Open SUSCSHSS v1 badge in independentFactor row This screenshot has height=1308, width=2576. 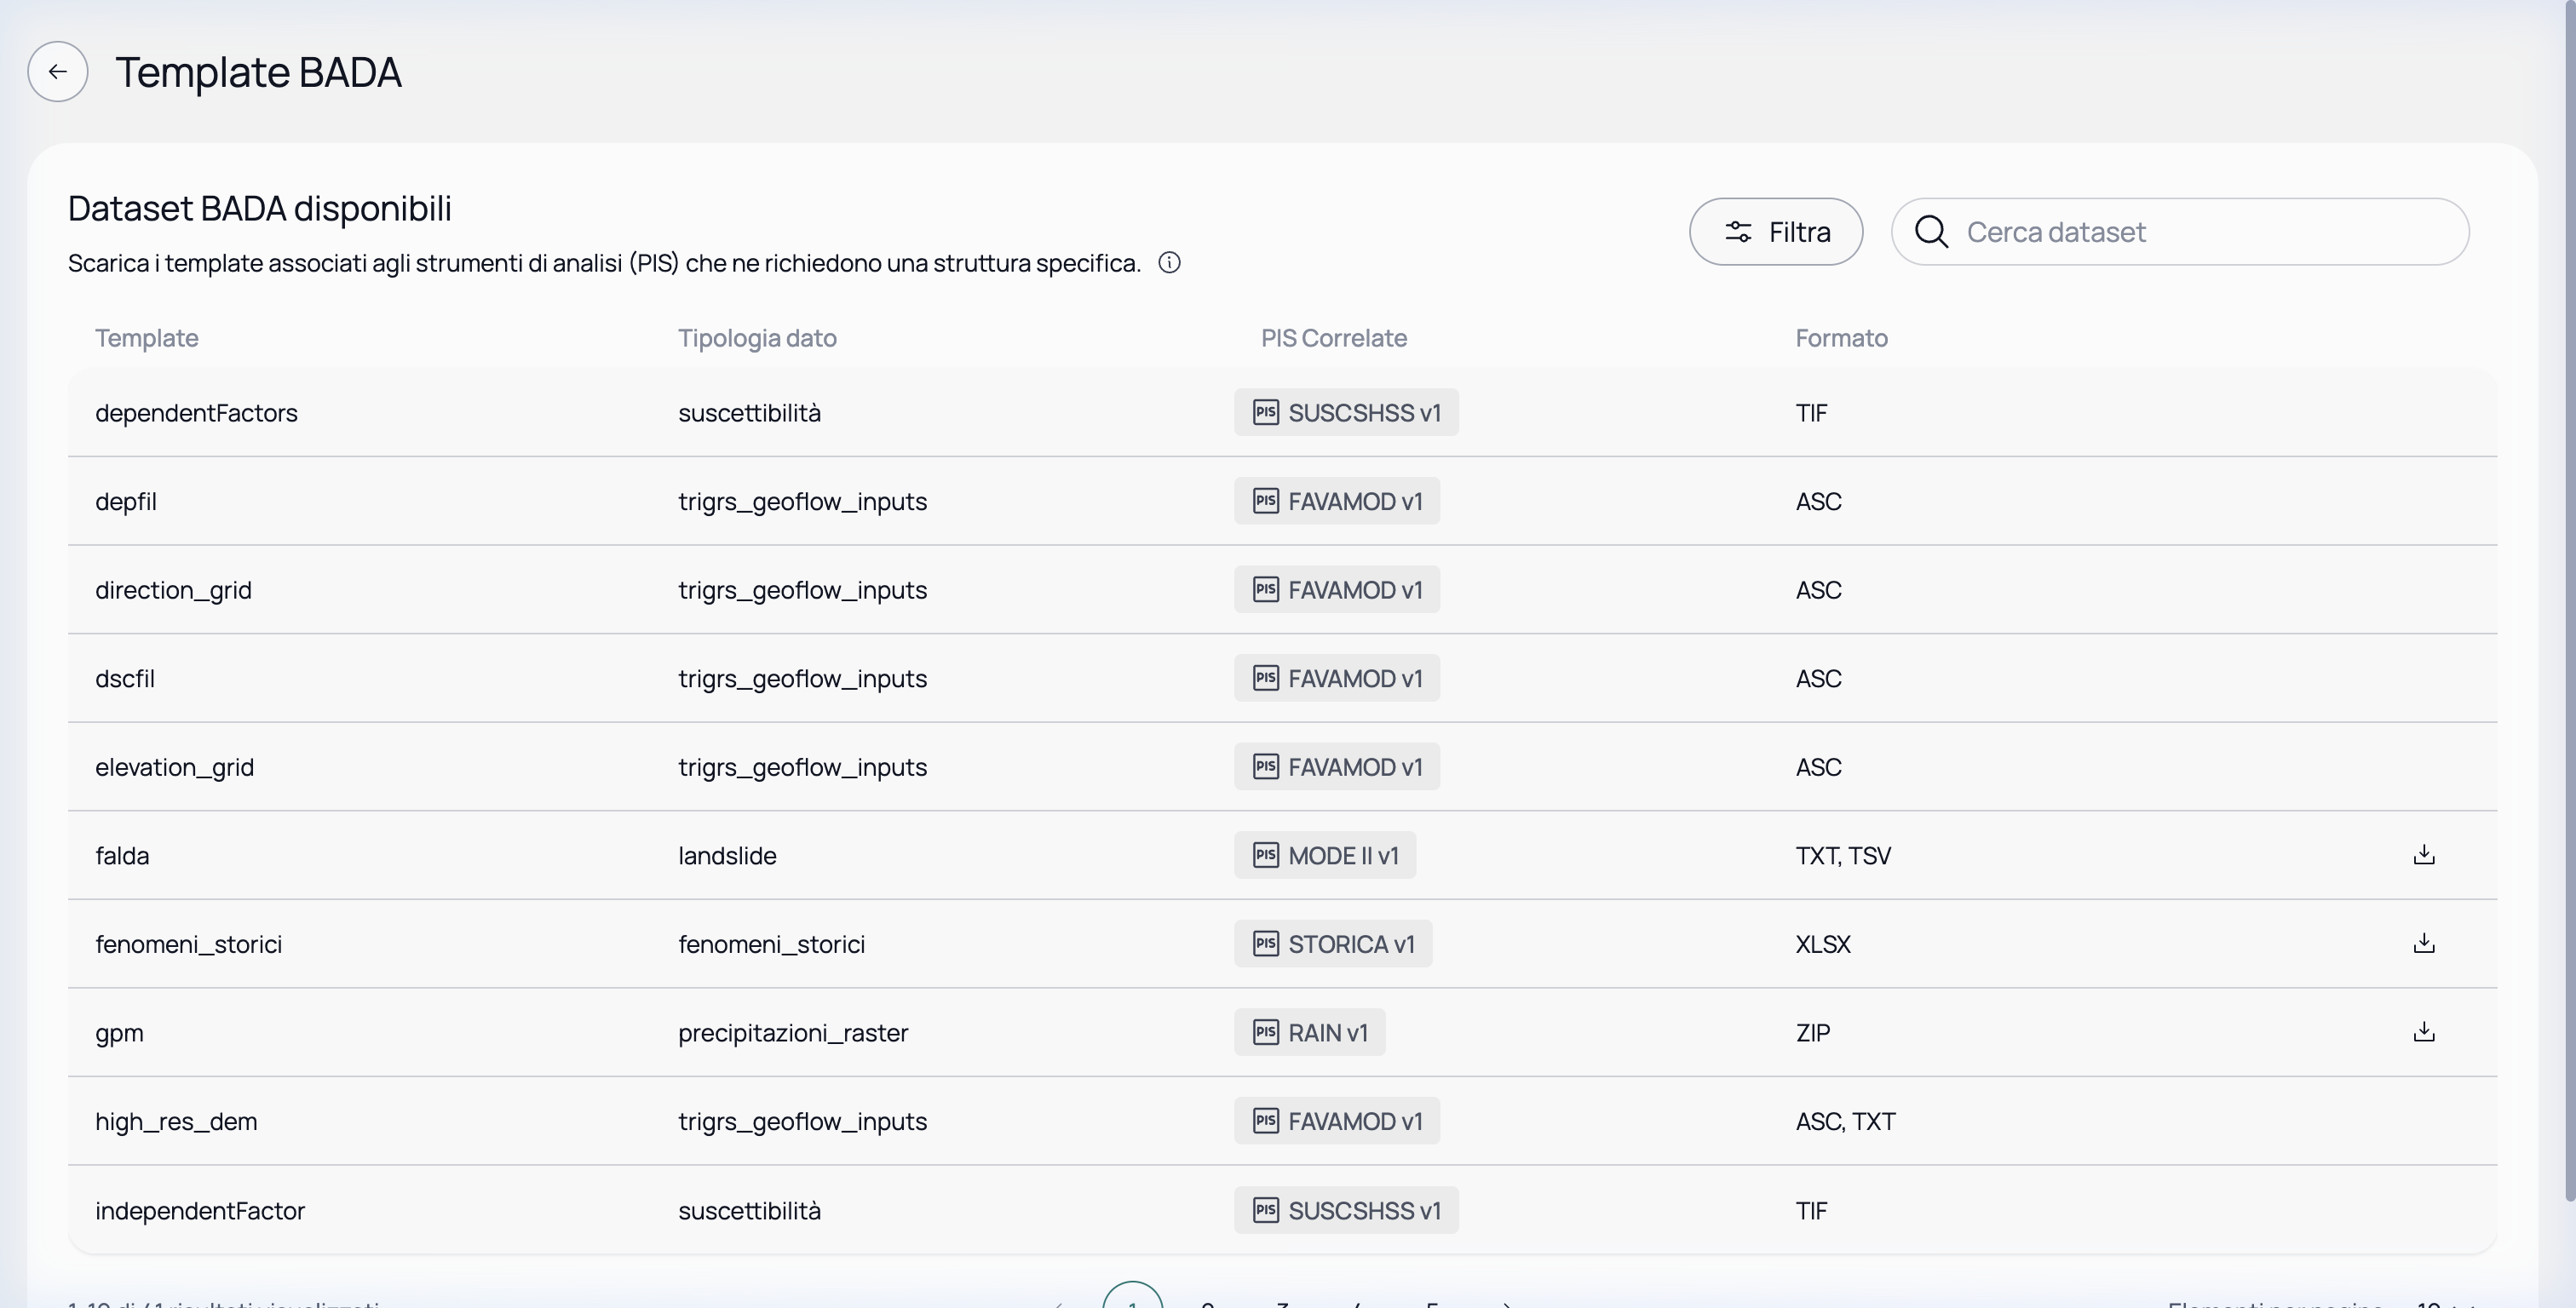pos(1346,1210)
